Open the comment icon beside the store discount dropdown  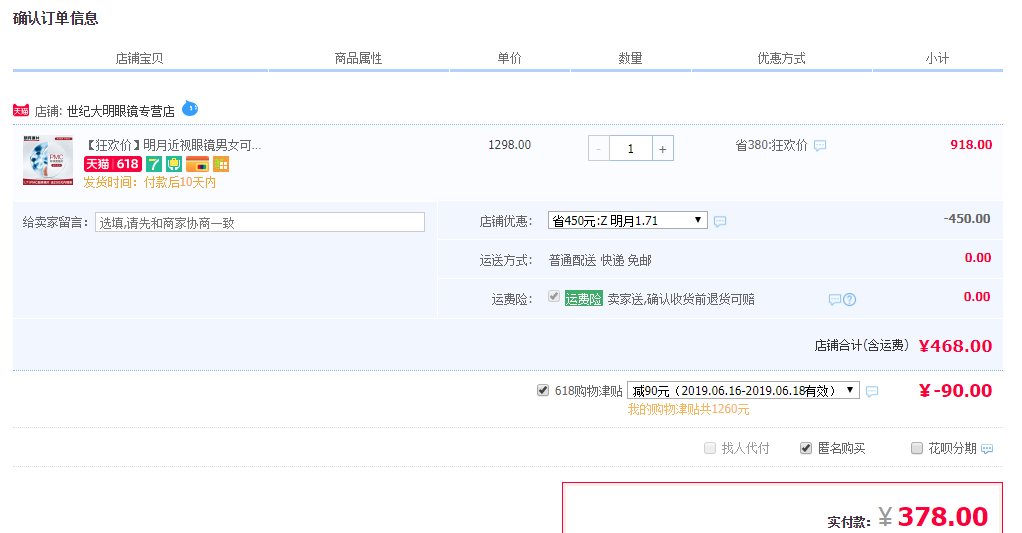click(720, 222)
